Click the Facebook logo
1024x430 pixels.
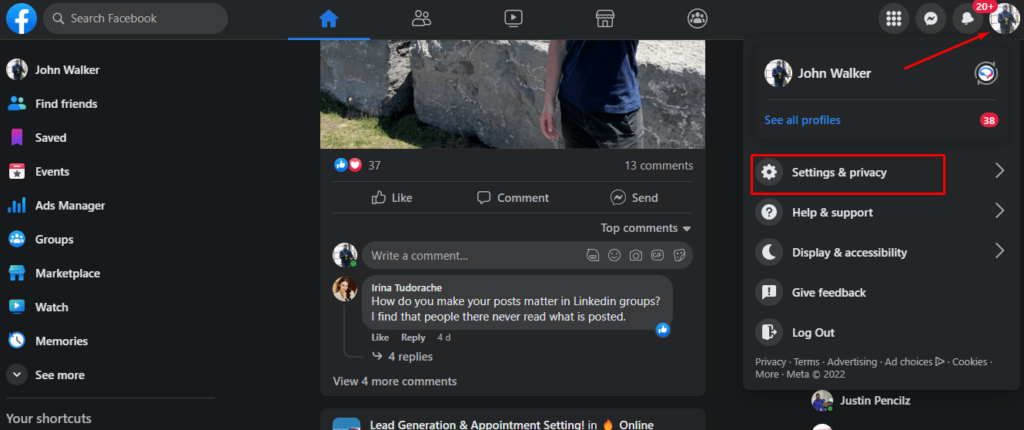coord(21,18)
